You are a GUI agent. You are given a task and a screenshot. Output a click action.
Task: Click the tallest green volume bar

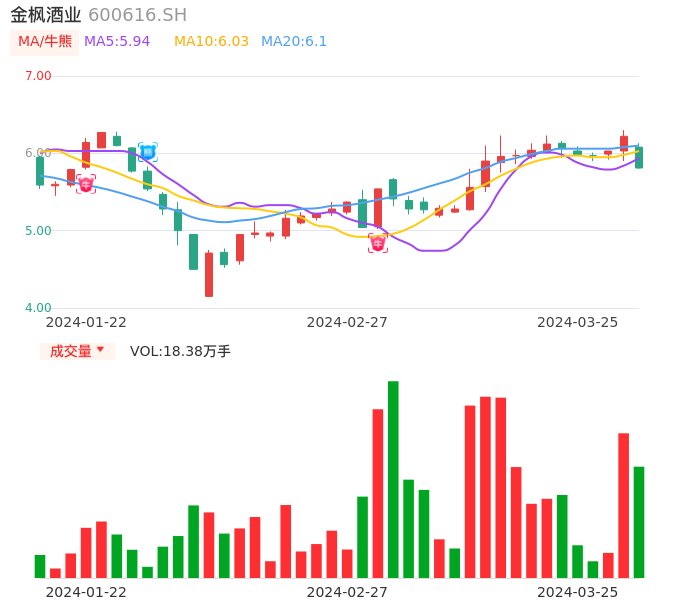coord(393,480)
